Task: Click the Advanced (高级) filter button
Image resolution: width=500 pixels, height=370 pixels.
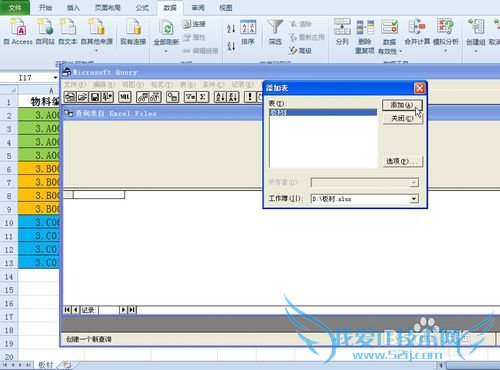Action: click(x=301, y=51)
